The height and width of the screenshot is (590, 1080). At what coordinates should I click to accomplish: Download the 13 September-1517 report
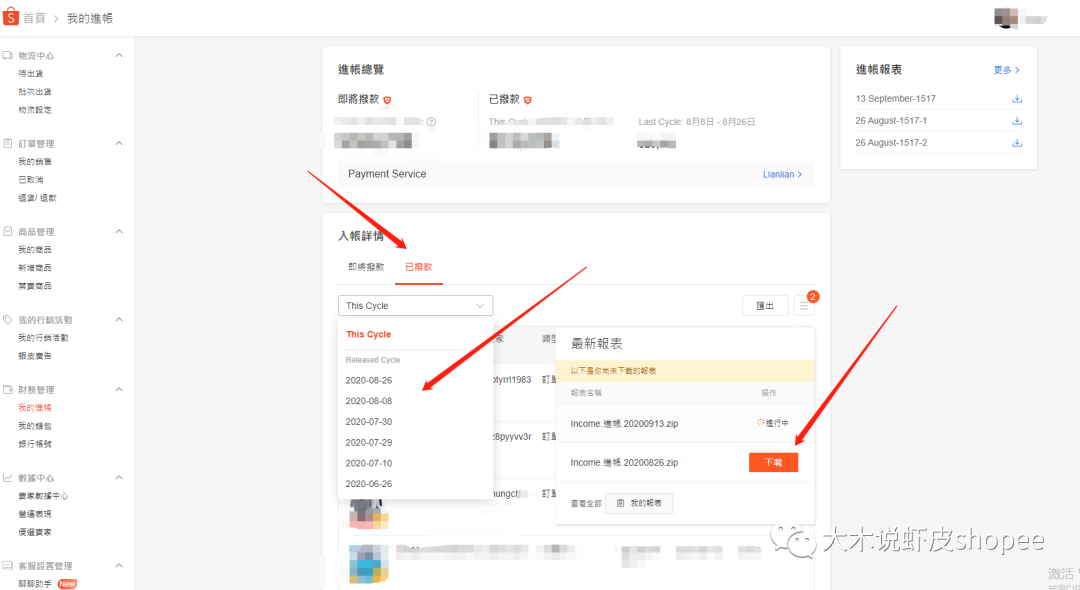coord(1017,98)
